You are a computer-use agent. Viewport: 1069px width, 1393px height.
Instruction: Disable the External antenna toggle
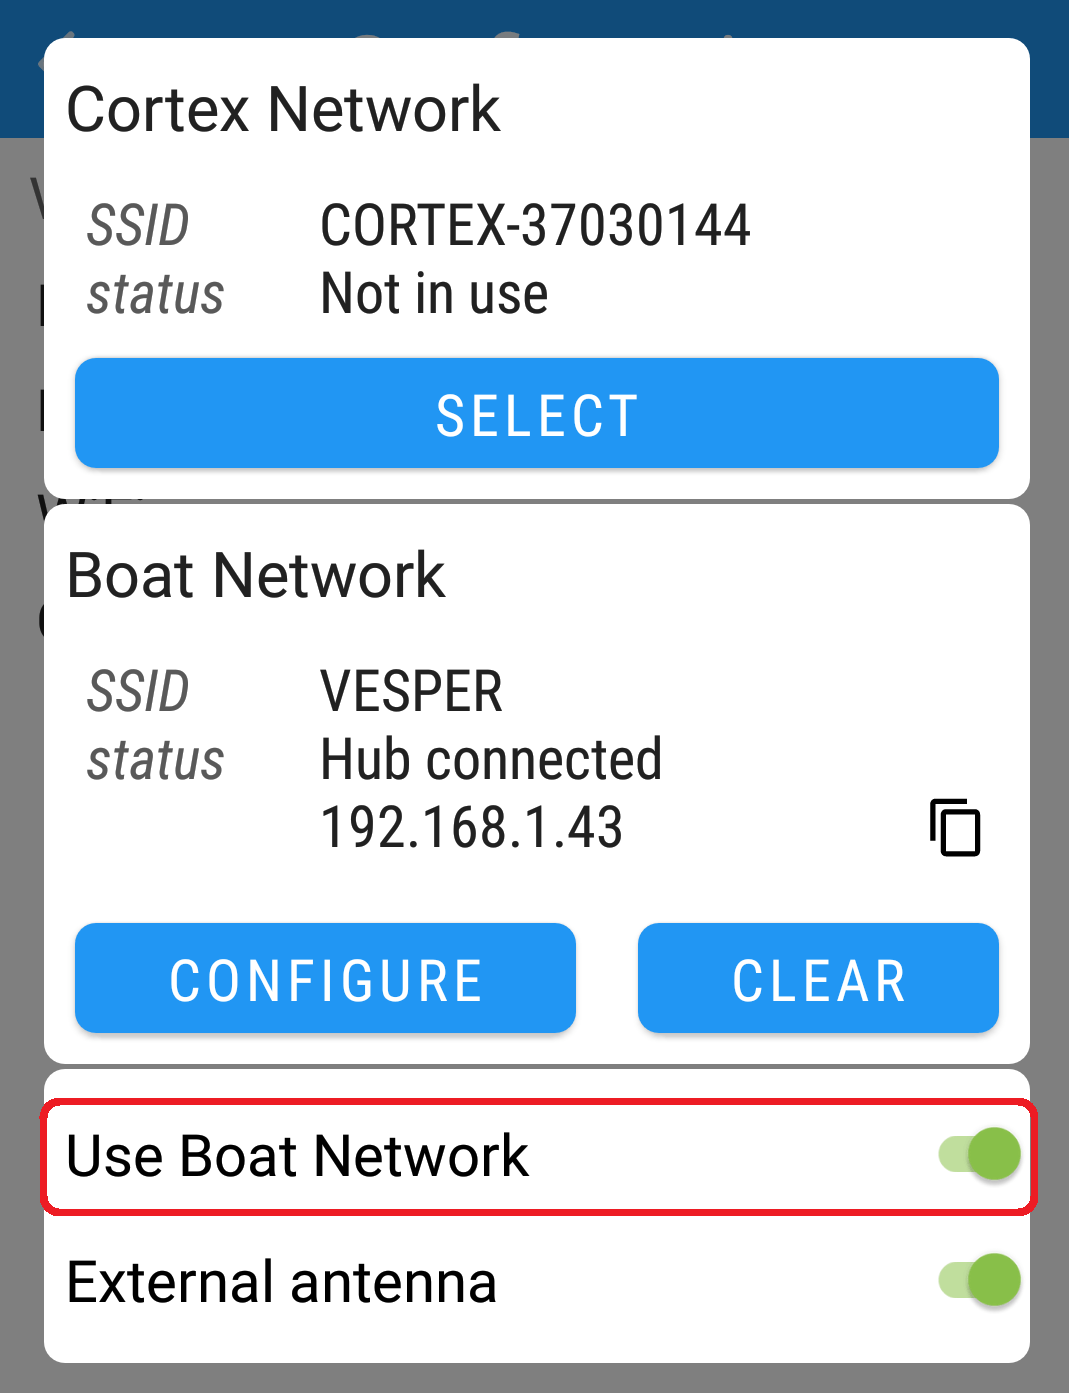[x=978, y=1280]
